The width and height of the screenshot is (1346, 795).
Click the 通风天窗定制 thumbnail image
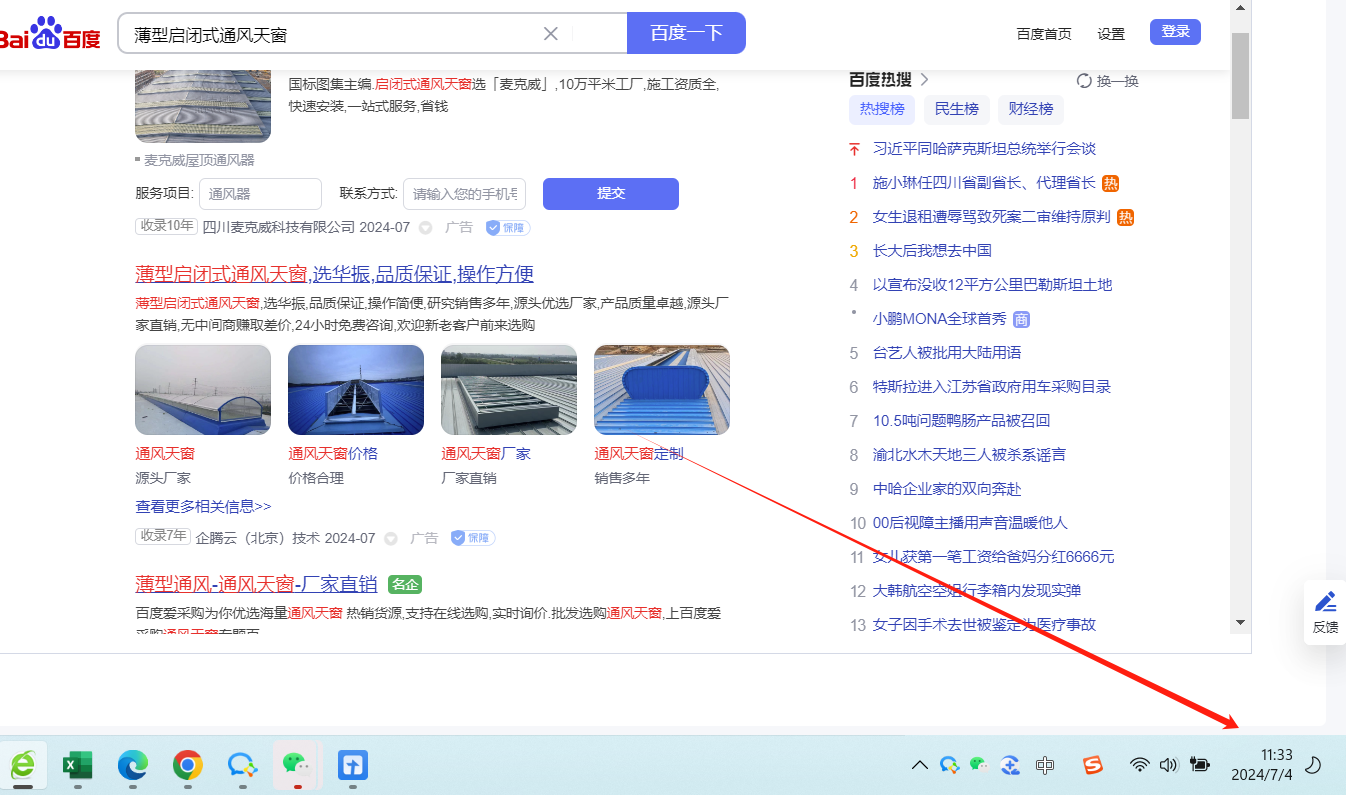[662, 390]
